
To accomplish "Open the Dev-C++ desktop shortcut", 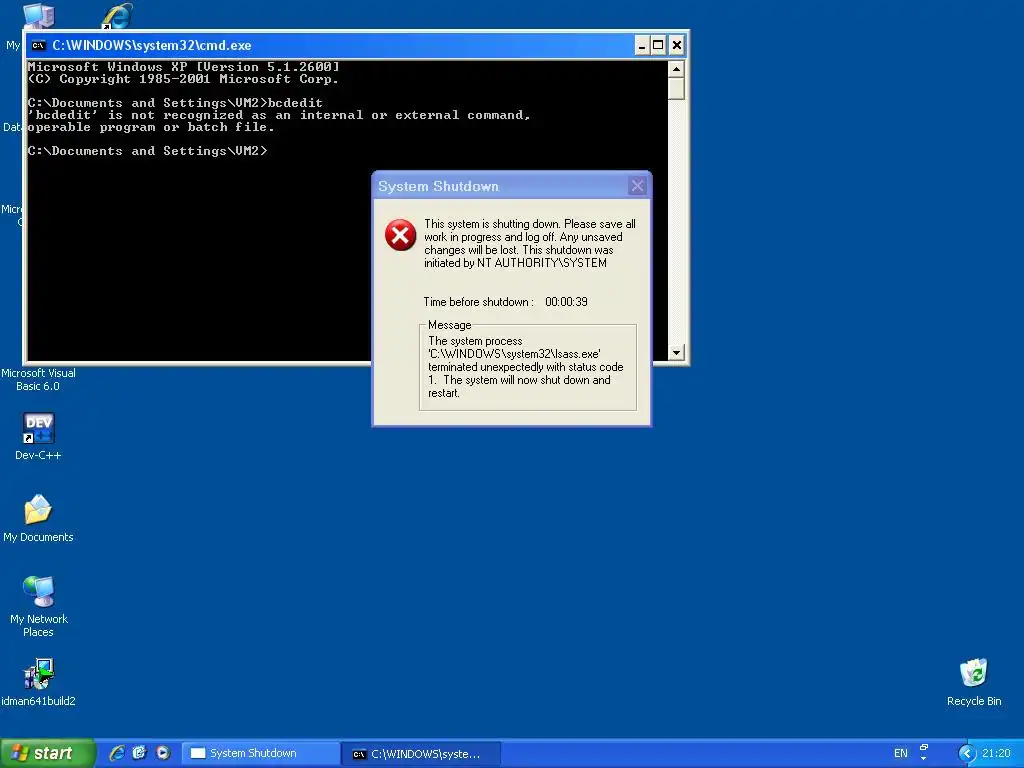I will tap(39, 429).
